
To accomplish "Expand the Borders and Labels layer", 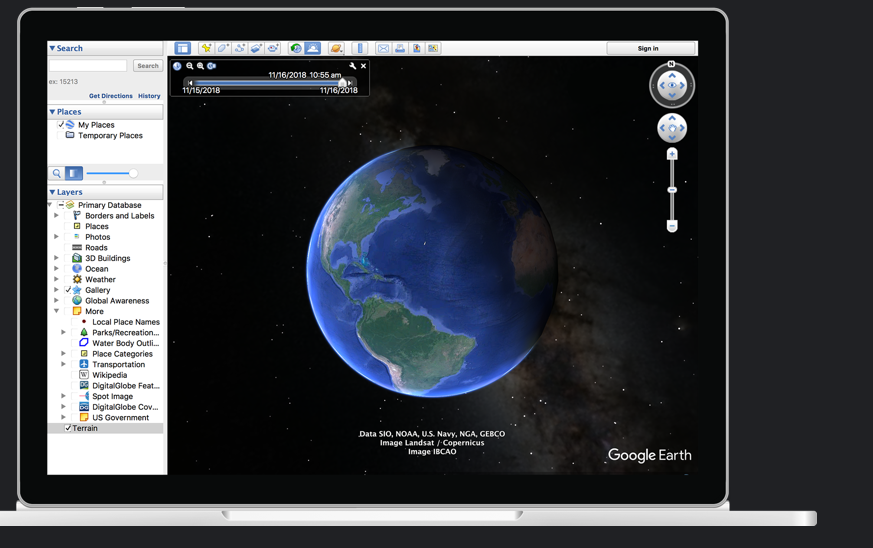I will (x=56, y=216).
